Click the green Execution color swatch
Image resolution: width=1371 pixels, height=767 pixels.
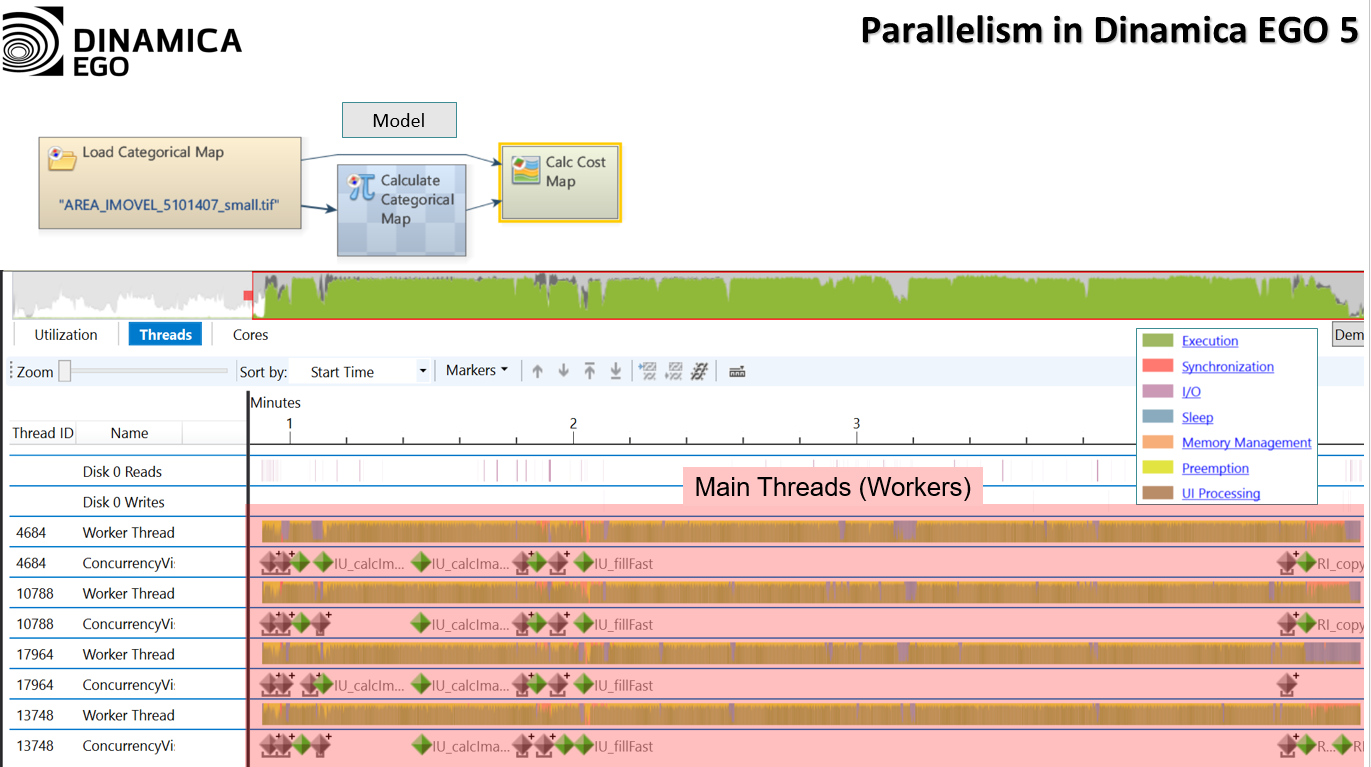click(x=1157, y=341)
